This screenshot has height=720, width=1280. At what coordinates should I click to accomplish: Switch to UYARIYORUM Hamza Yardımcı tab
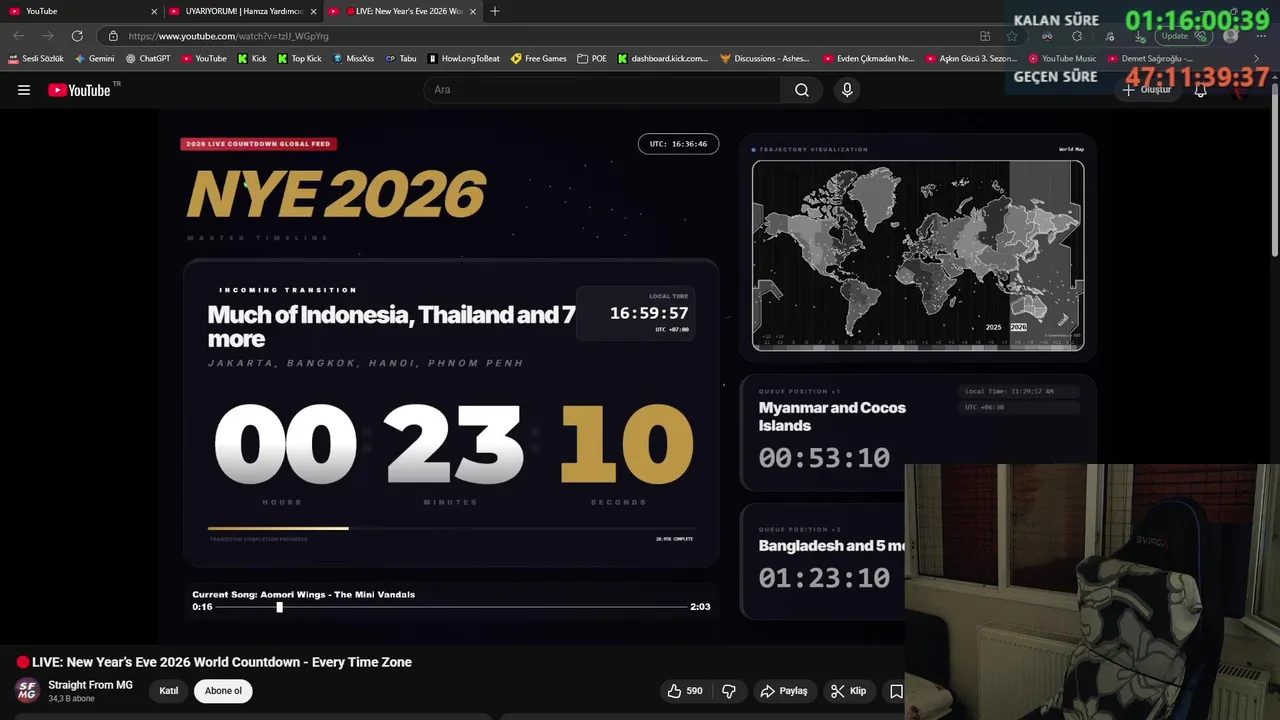243,11
